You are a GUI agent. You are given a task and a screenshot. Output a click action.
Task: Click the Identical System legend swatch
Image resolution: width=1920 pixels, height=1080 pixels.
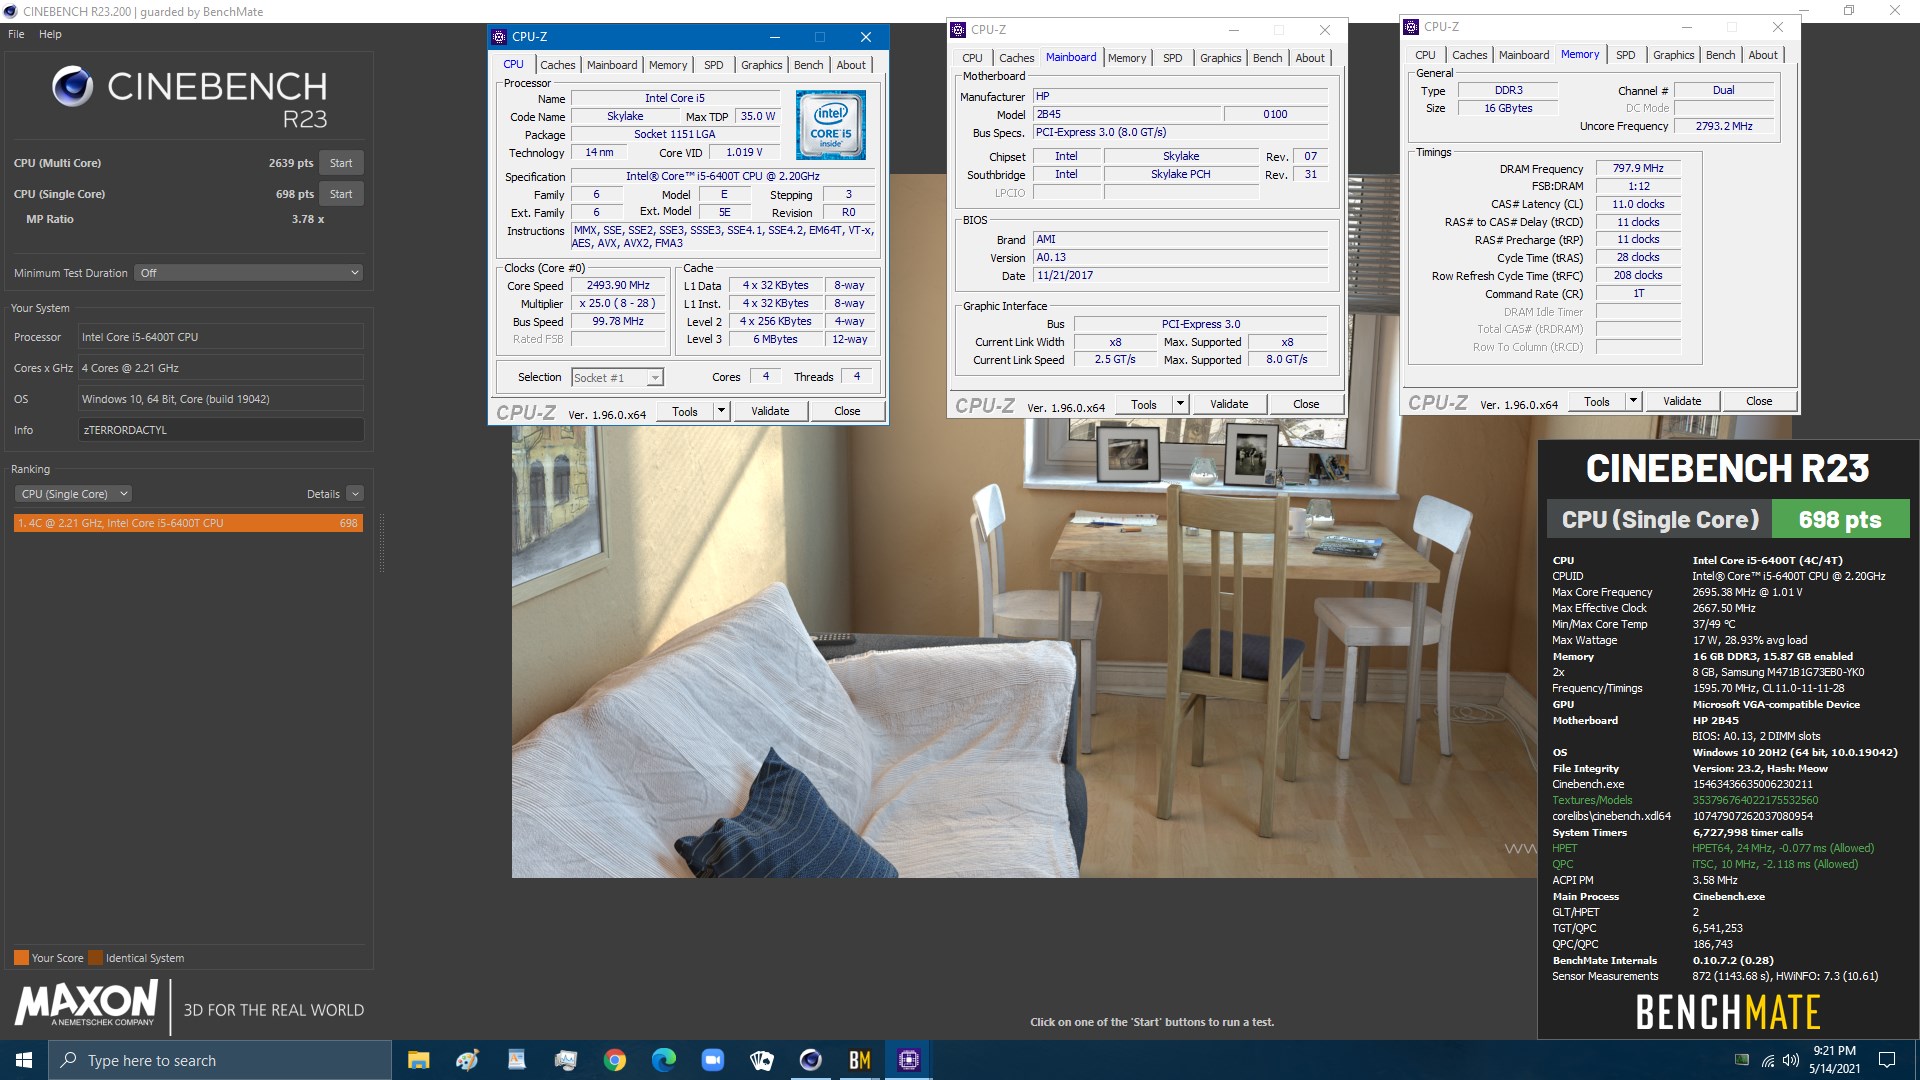[95, 958]
